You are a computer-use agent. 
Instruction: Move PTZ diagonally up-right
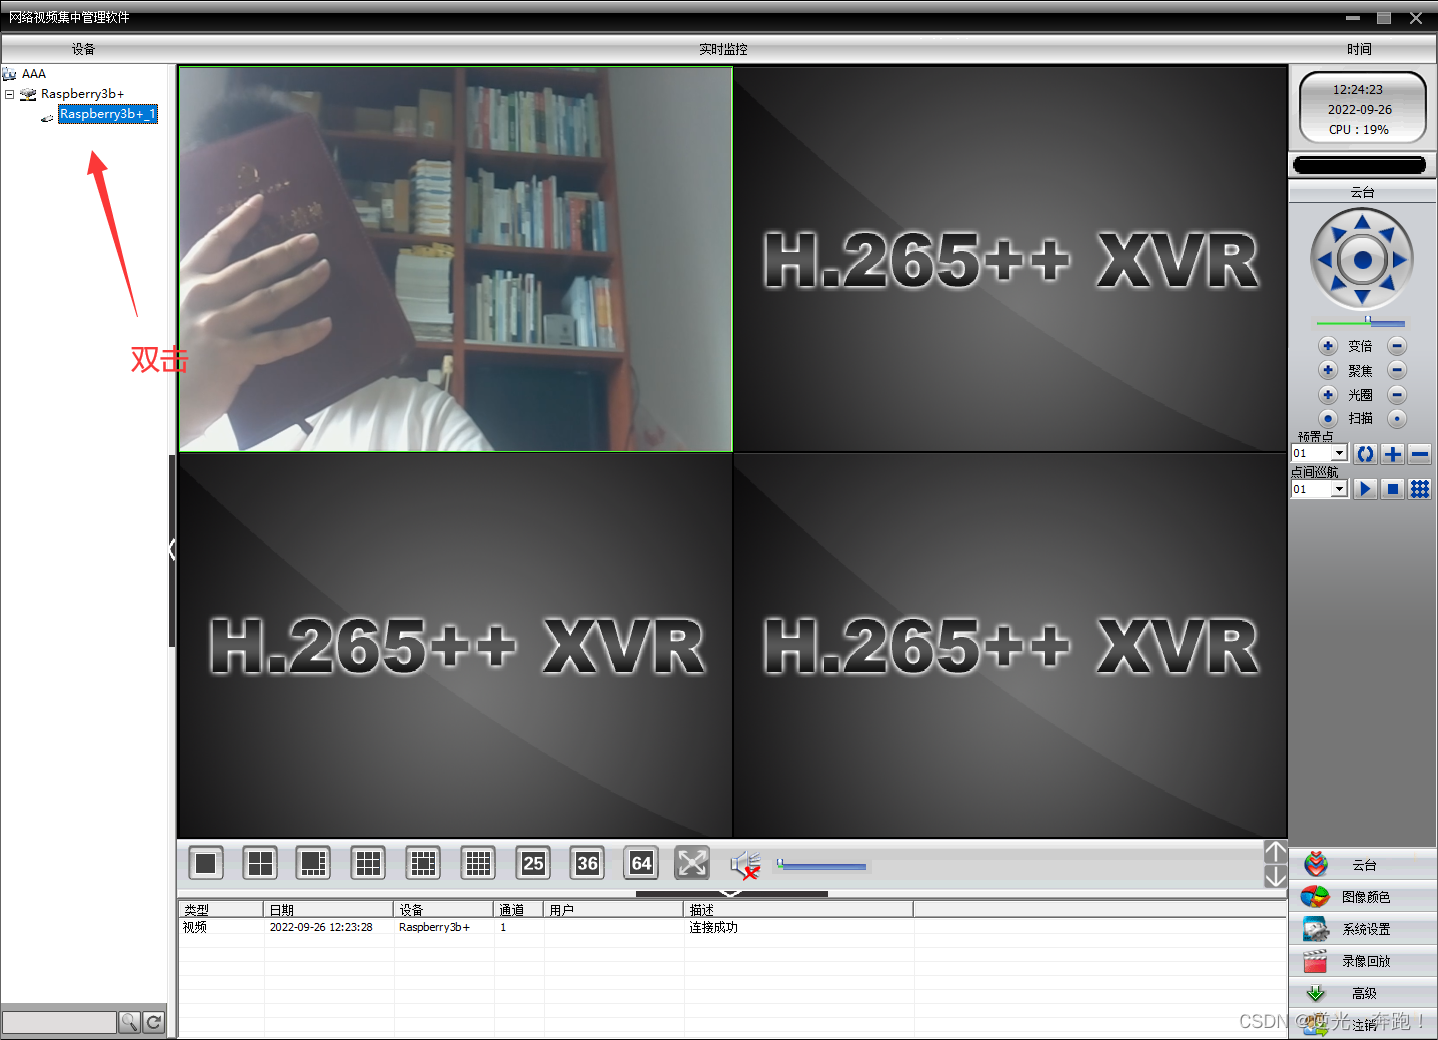click(x=1388, y=234)
